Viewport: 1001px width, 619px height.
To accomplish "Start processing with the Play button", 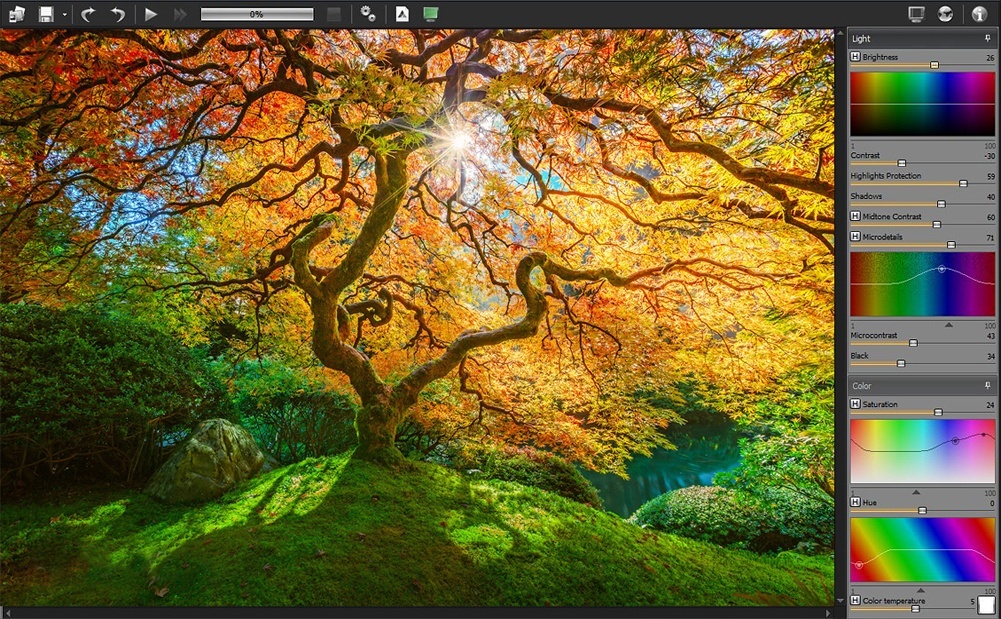I will [x=150, y=13].
